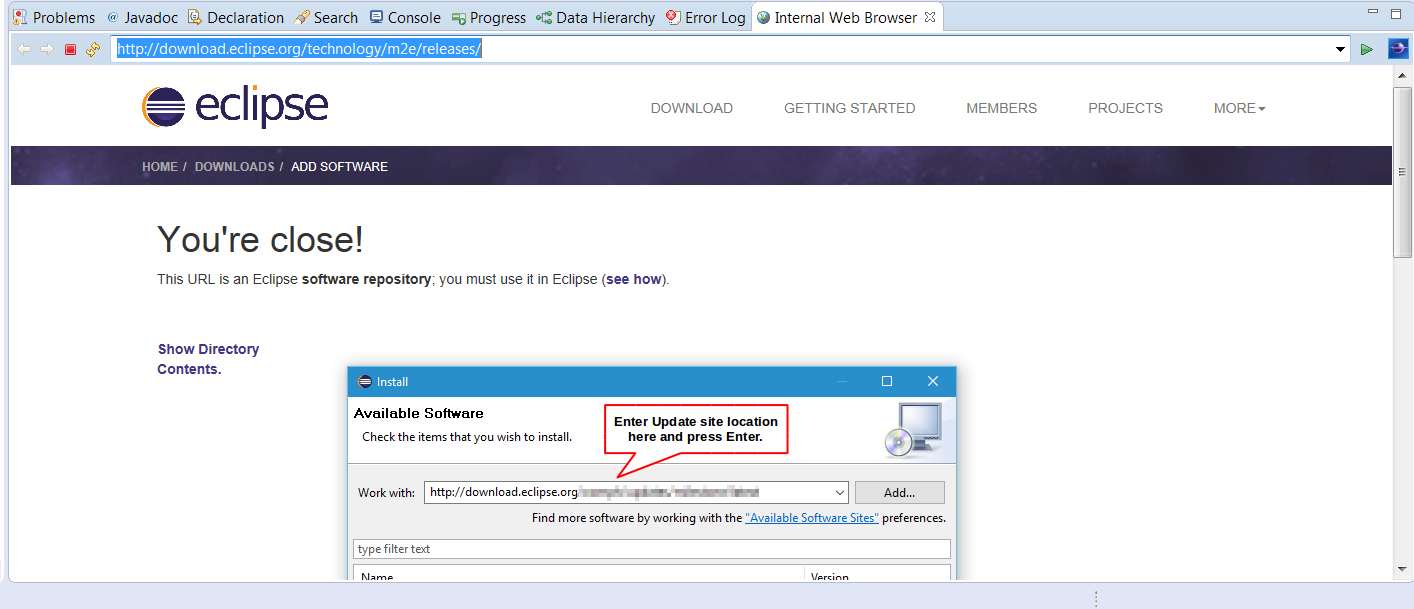
Task: Click the vertical scrollbar thumb
Action: pyautogui.click(x=1403, y=172)
